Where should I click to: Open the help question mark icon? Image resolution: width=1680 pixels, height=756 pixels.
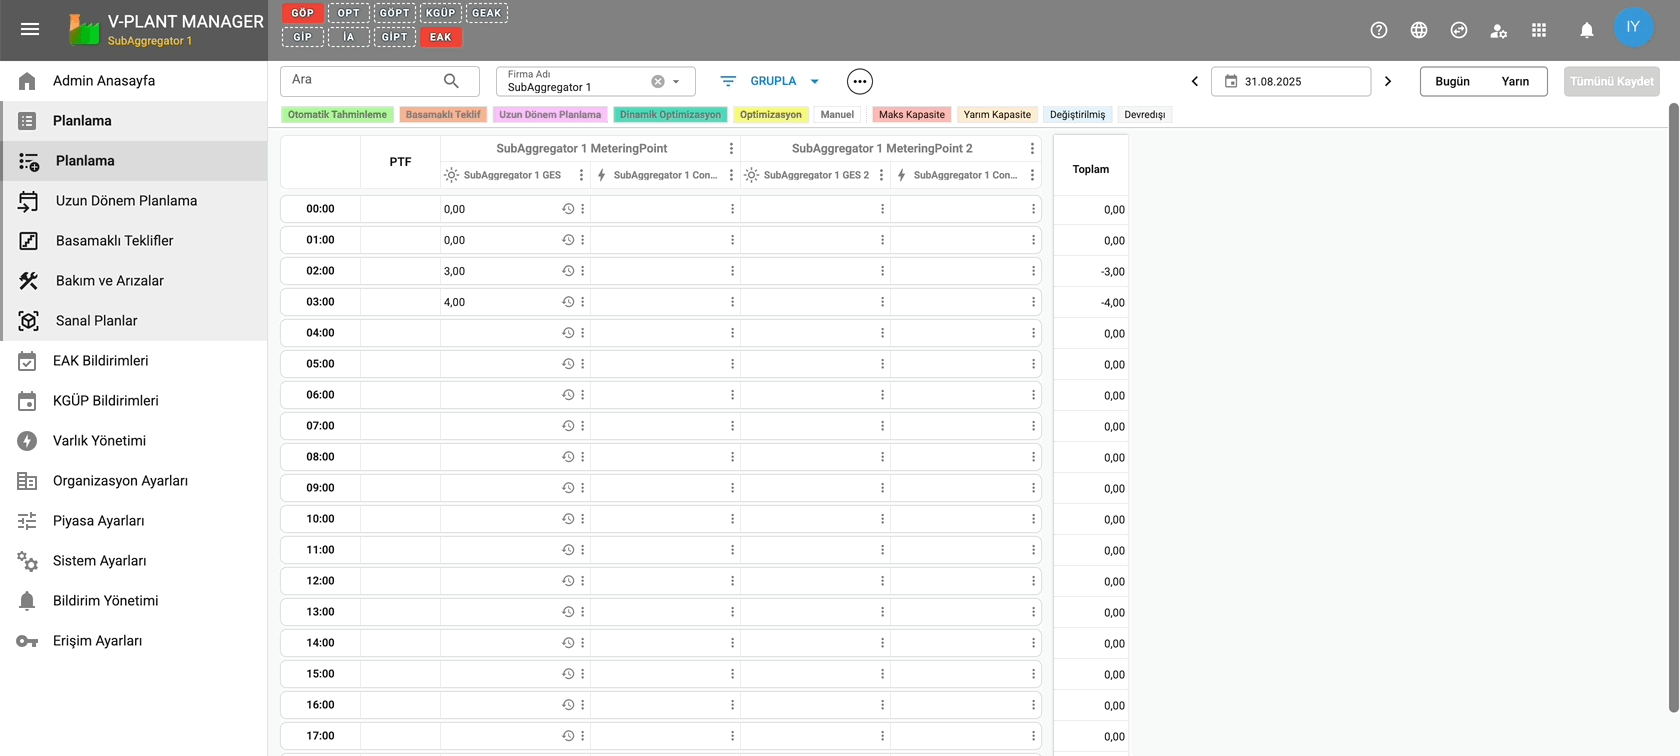point(1379,30)
